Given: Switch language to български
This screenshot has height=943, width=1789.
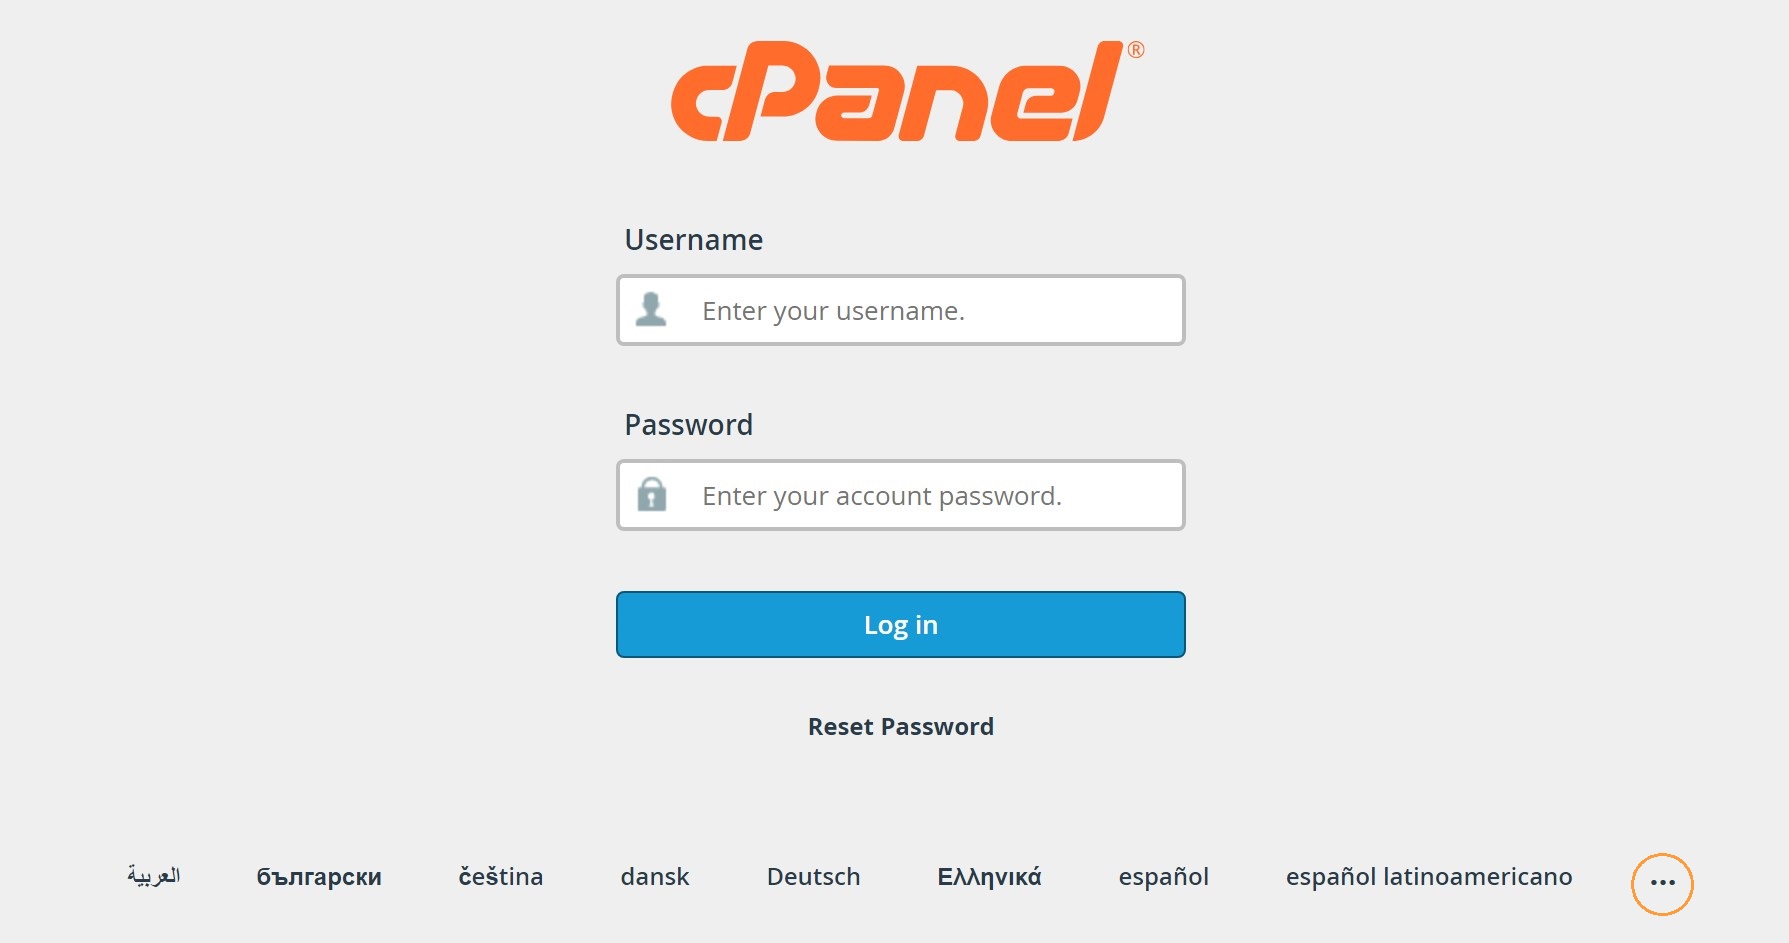Looking at the screenshot, I should point(319,877).
